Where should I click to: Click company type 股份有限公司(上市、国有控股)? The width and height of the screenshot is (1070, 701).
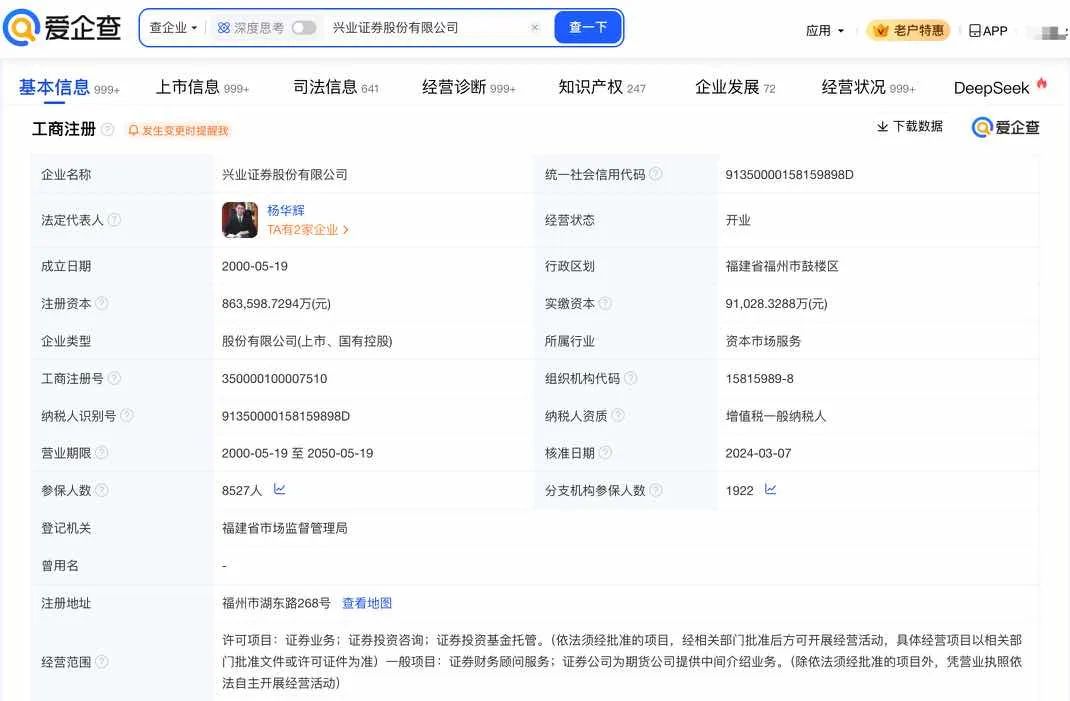tap(307, 341)
